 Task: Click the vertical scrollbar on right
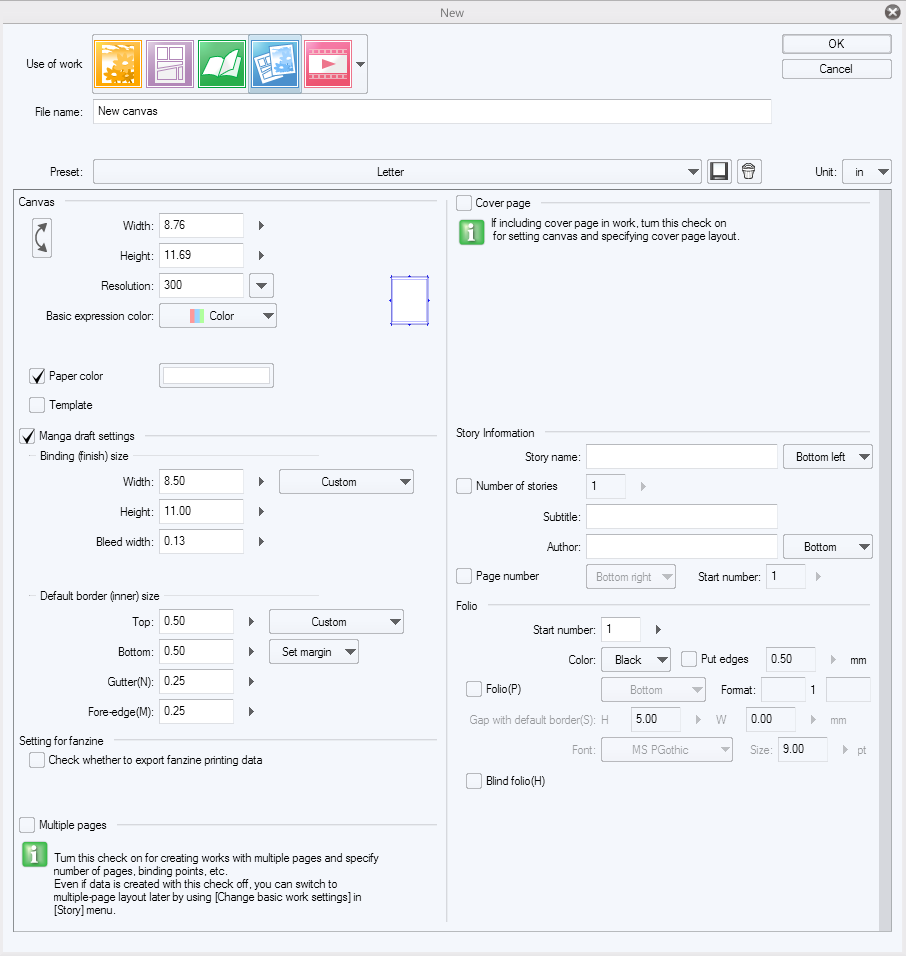point(885,560)
